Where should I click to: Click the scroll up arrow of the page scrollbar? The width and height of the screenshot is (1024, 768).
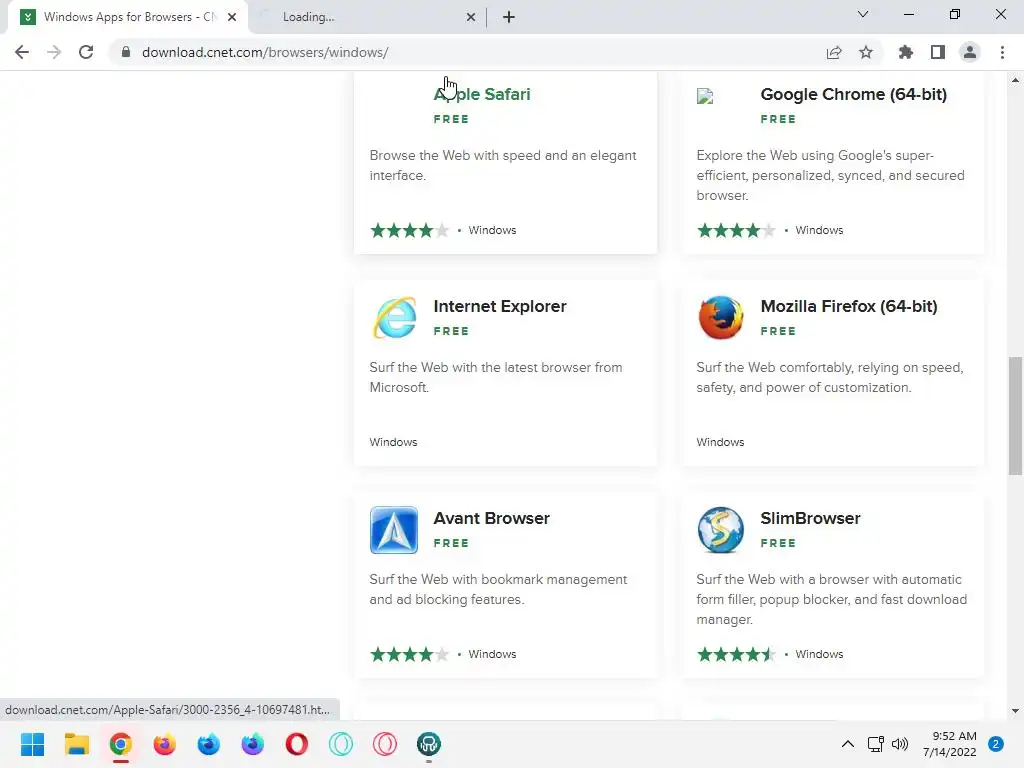(x=1015, y=80)
